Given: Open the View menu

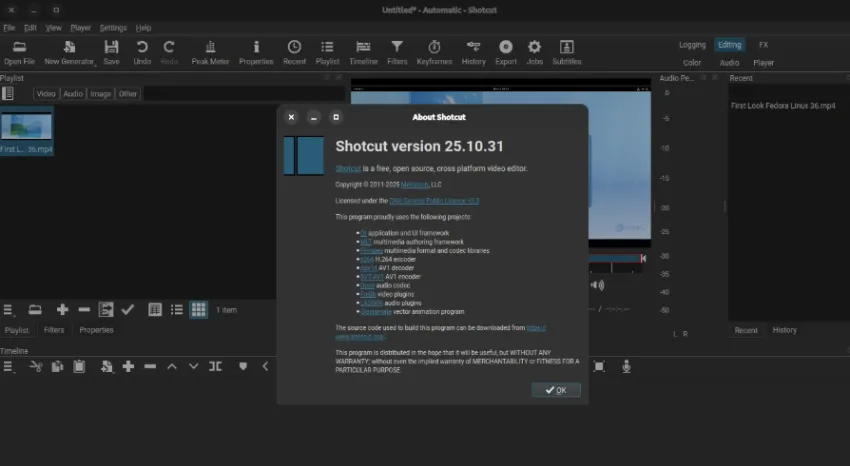Looking at the screenshot, I should (53, 28).
